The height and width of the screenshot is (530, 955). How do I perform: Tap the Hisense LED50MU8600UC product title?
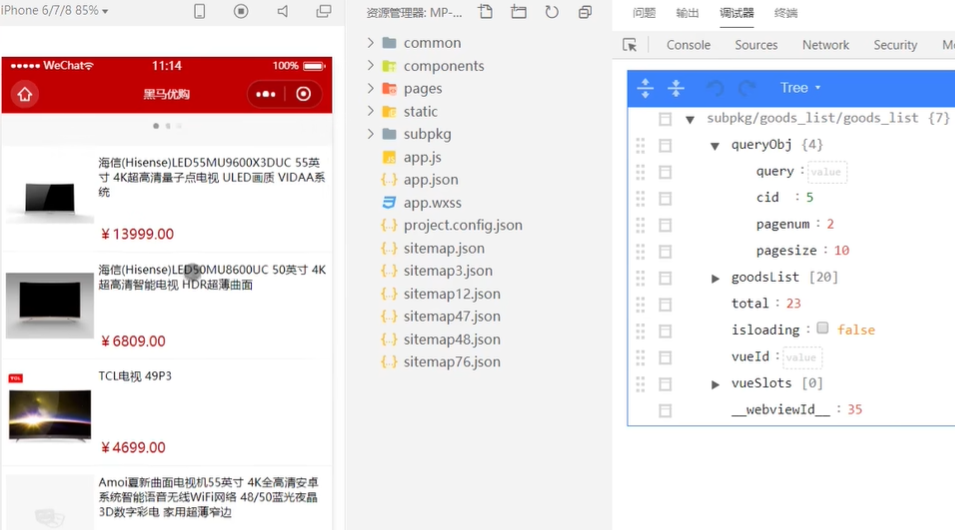pyautogui.click(x=212, y=277)
